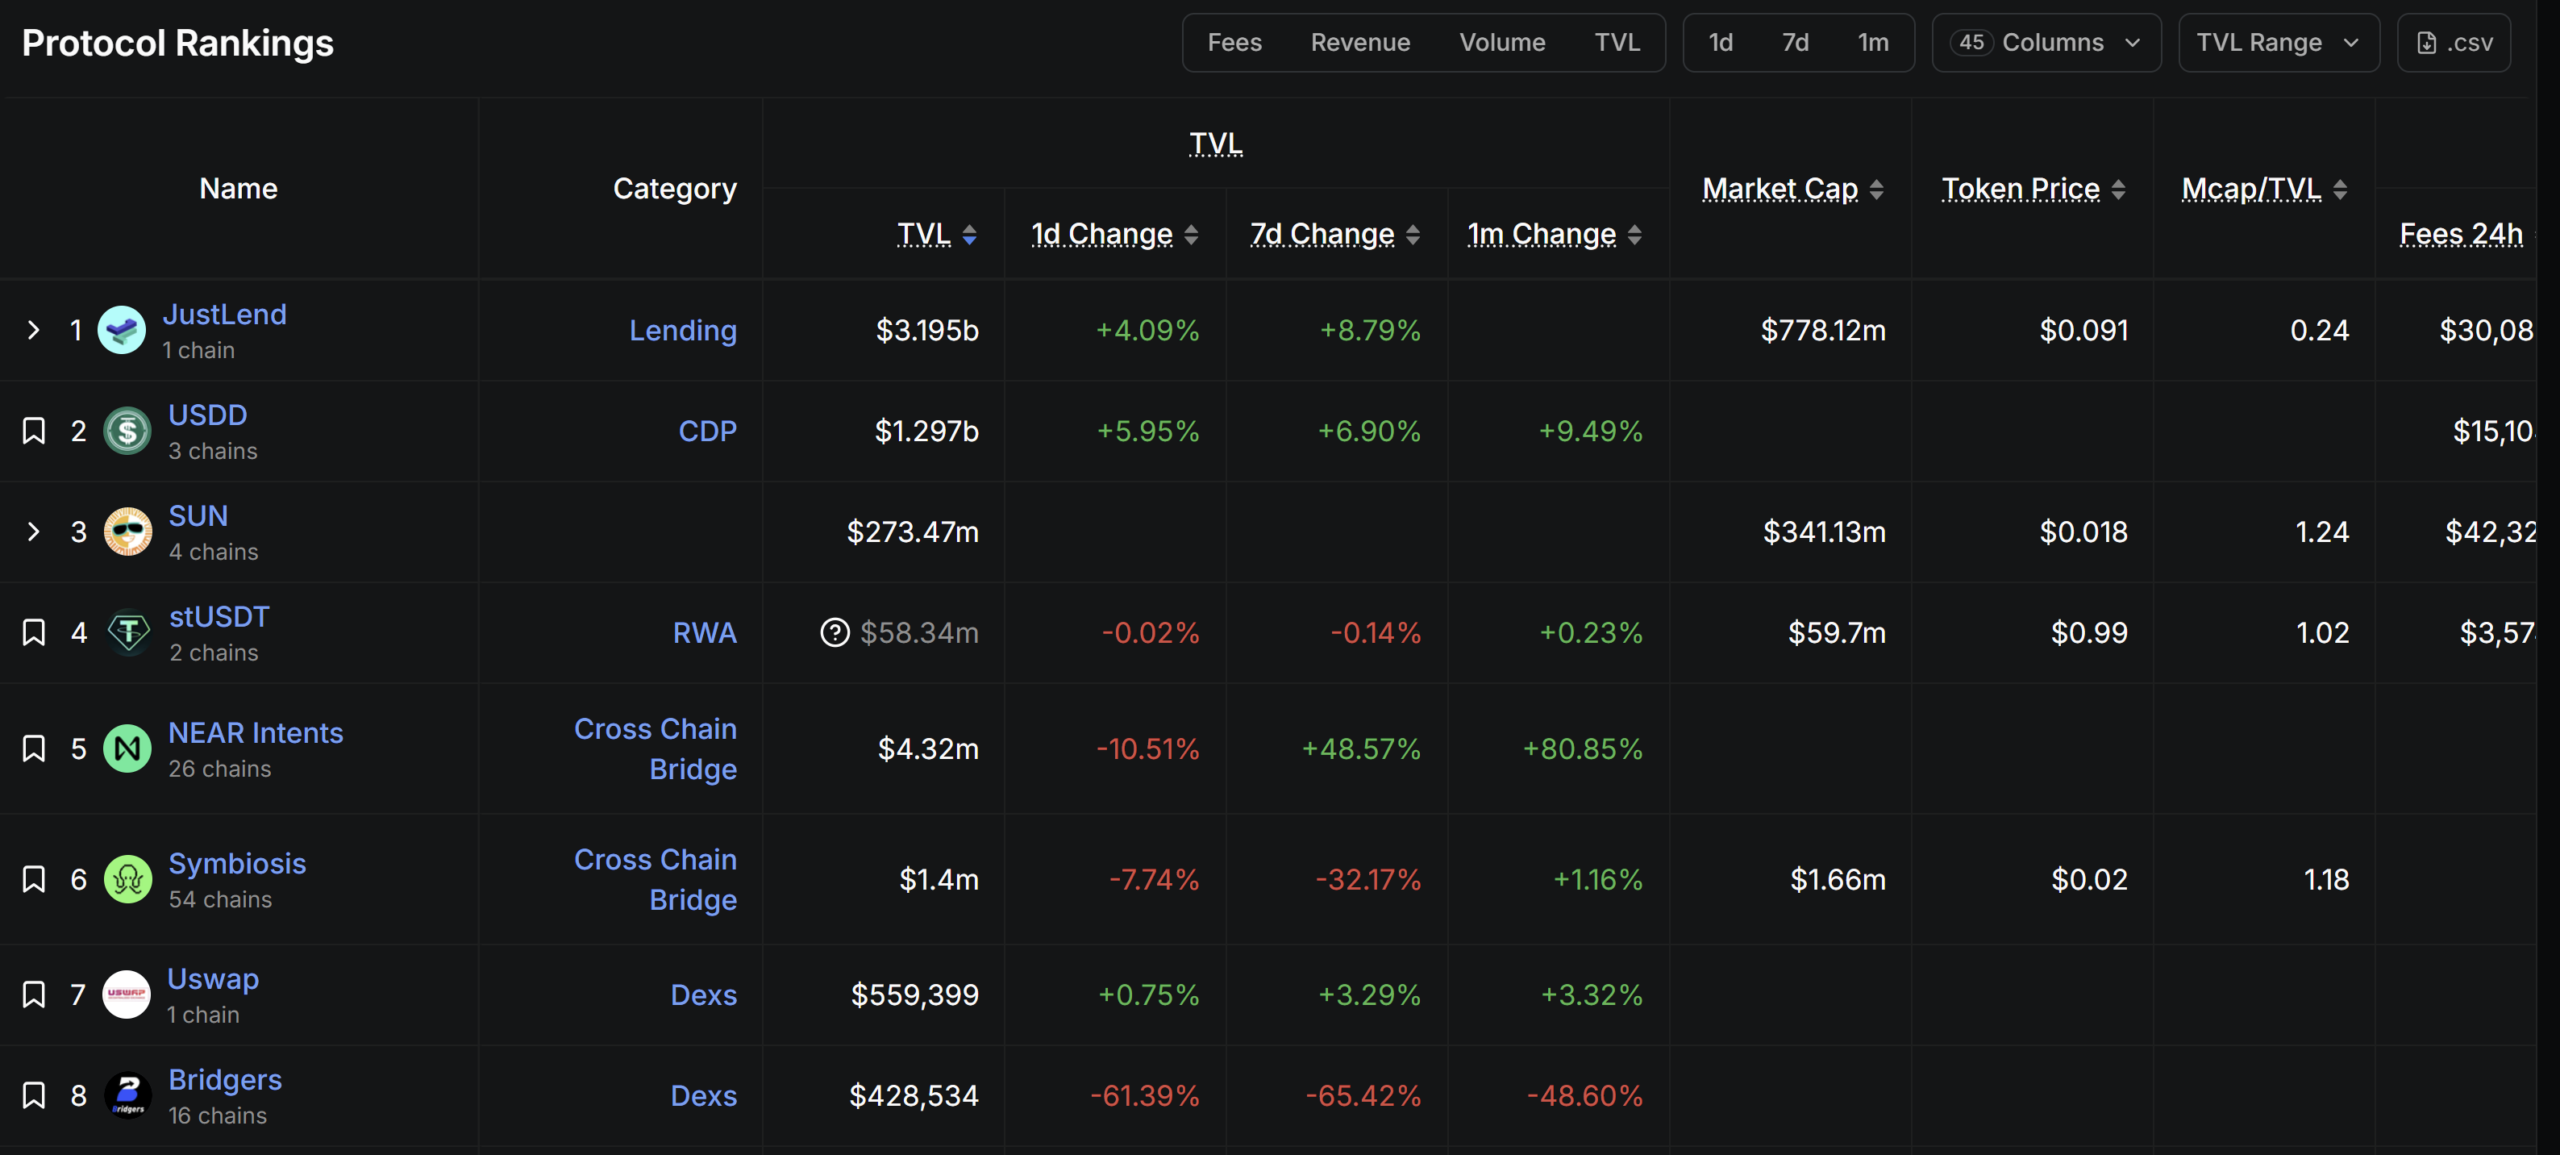The height and width of the screenshot is (1155, 2560).
Task: Click USDD TVL value $1.297b
Action: point(927,431)
